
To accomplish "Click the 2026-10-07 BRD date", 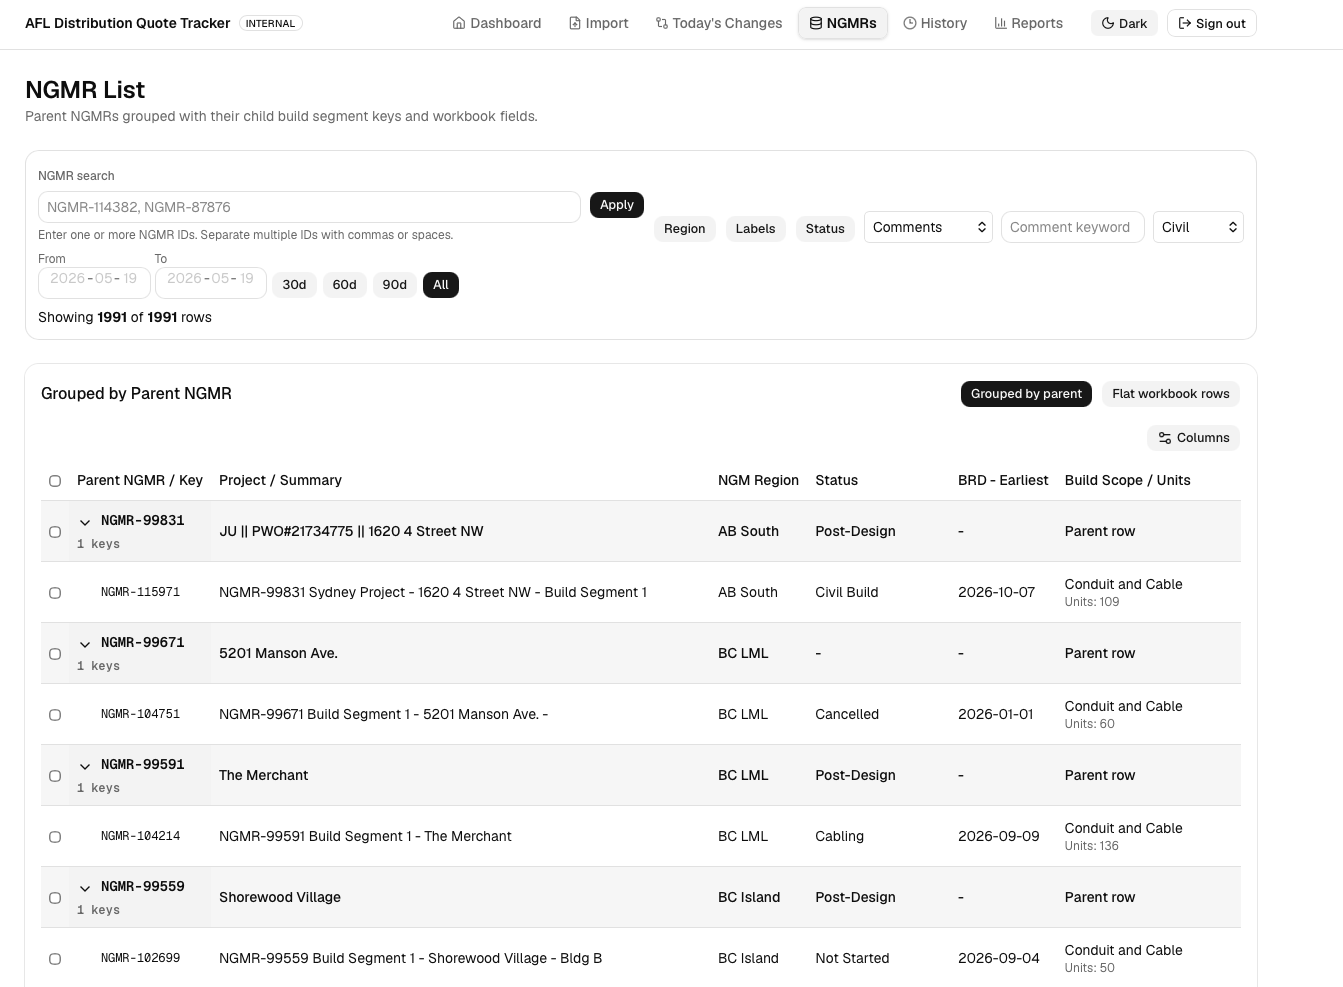I will (x=996, y=592).
